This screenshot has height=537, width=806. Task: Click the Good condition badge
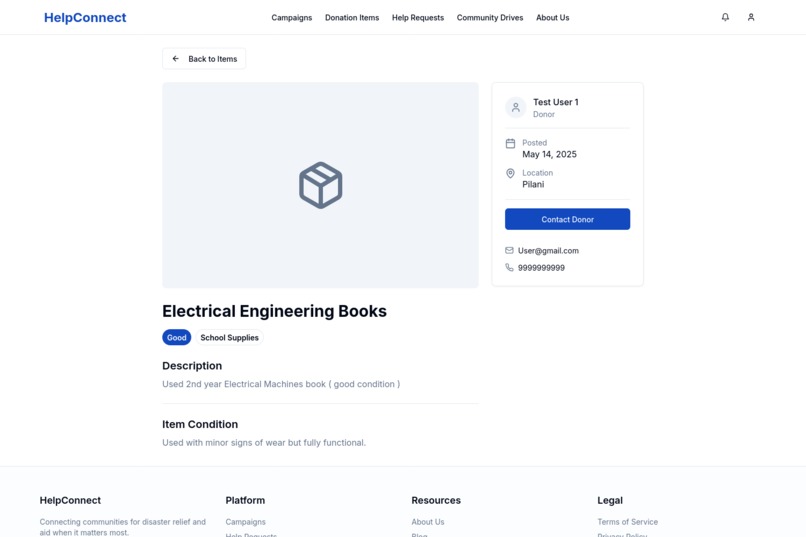tap(176, 338)
